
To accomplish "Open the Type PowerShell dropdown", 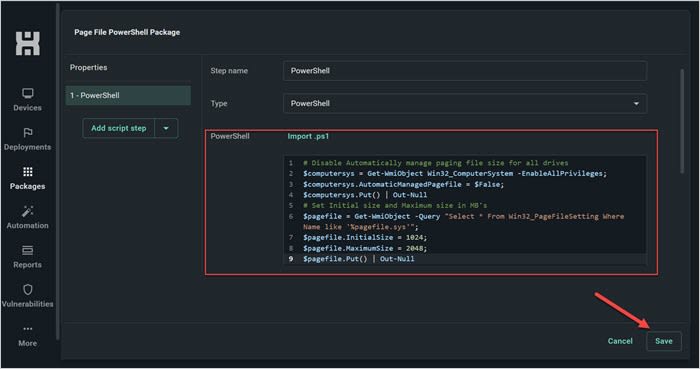I will (465, 104).
